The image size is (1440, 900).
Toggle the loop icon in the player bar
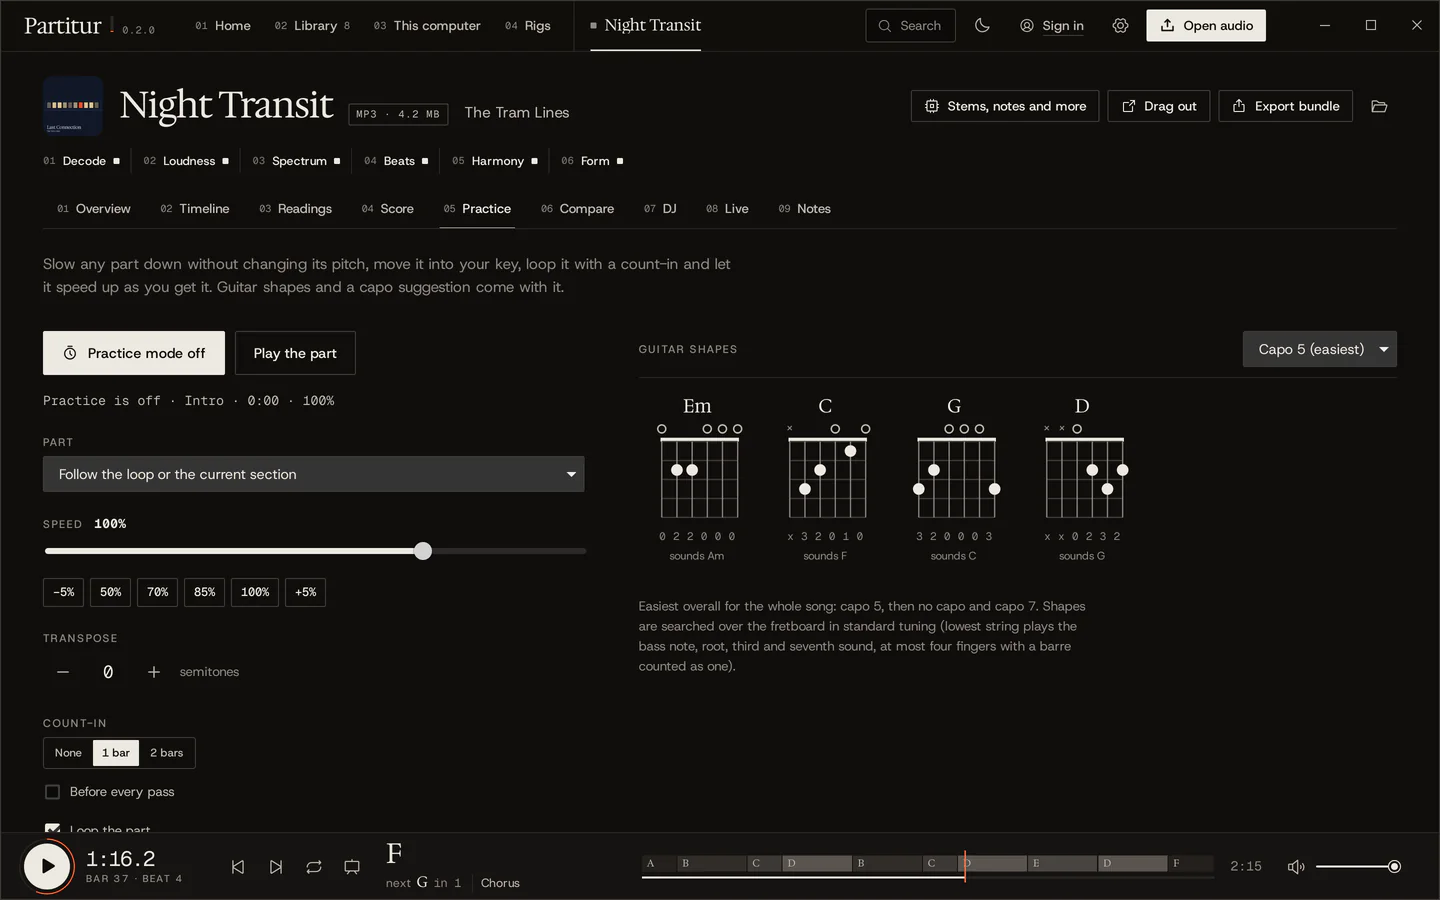(x=314, y=867)
